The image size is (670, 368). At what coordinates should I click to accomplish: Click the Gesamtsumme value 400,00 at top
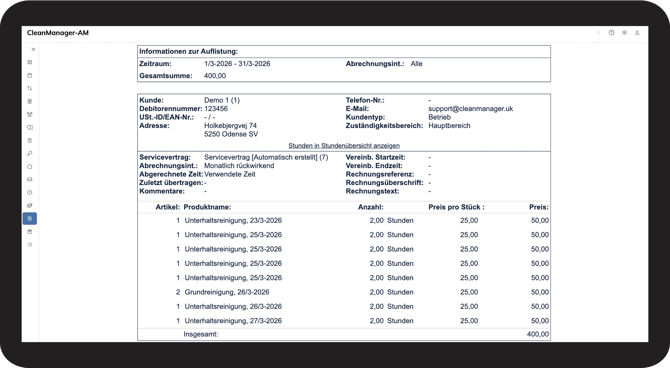tap(215, 76)
